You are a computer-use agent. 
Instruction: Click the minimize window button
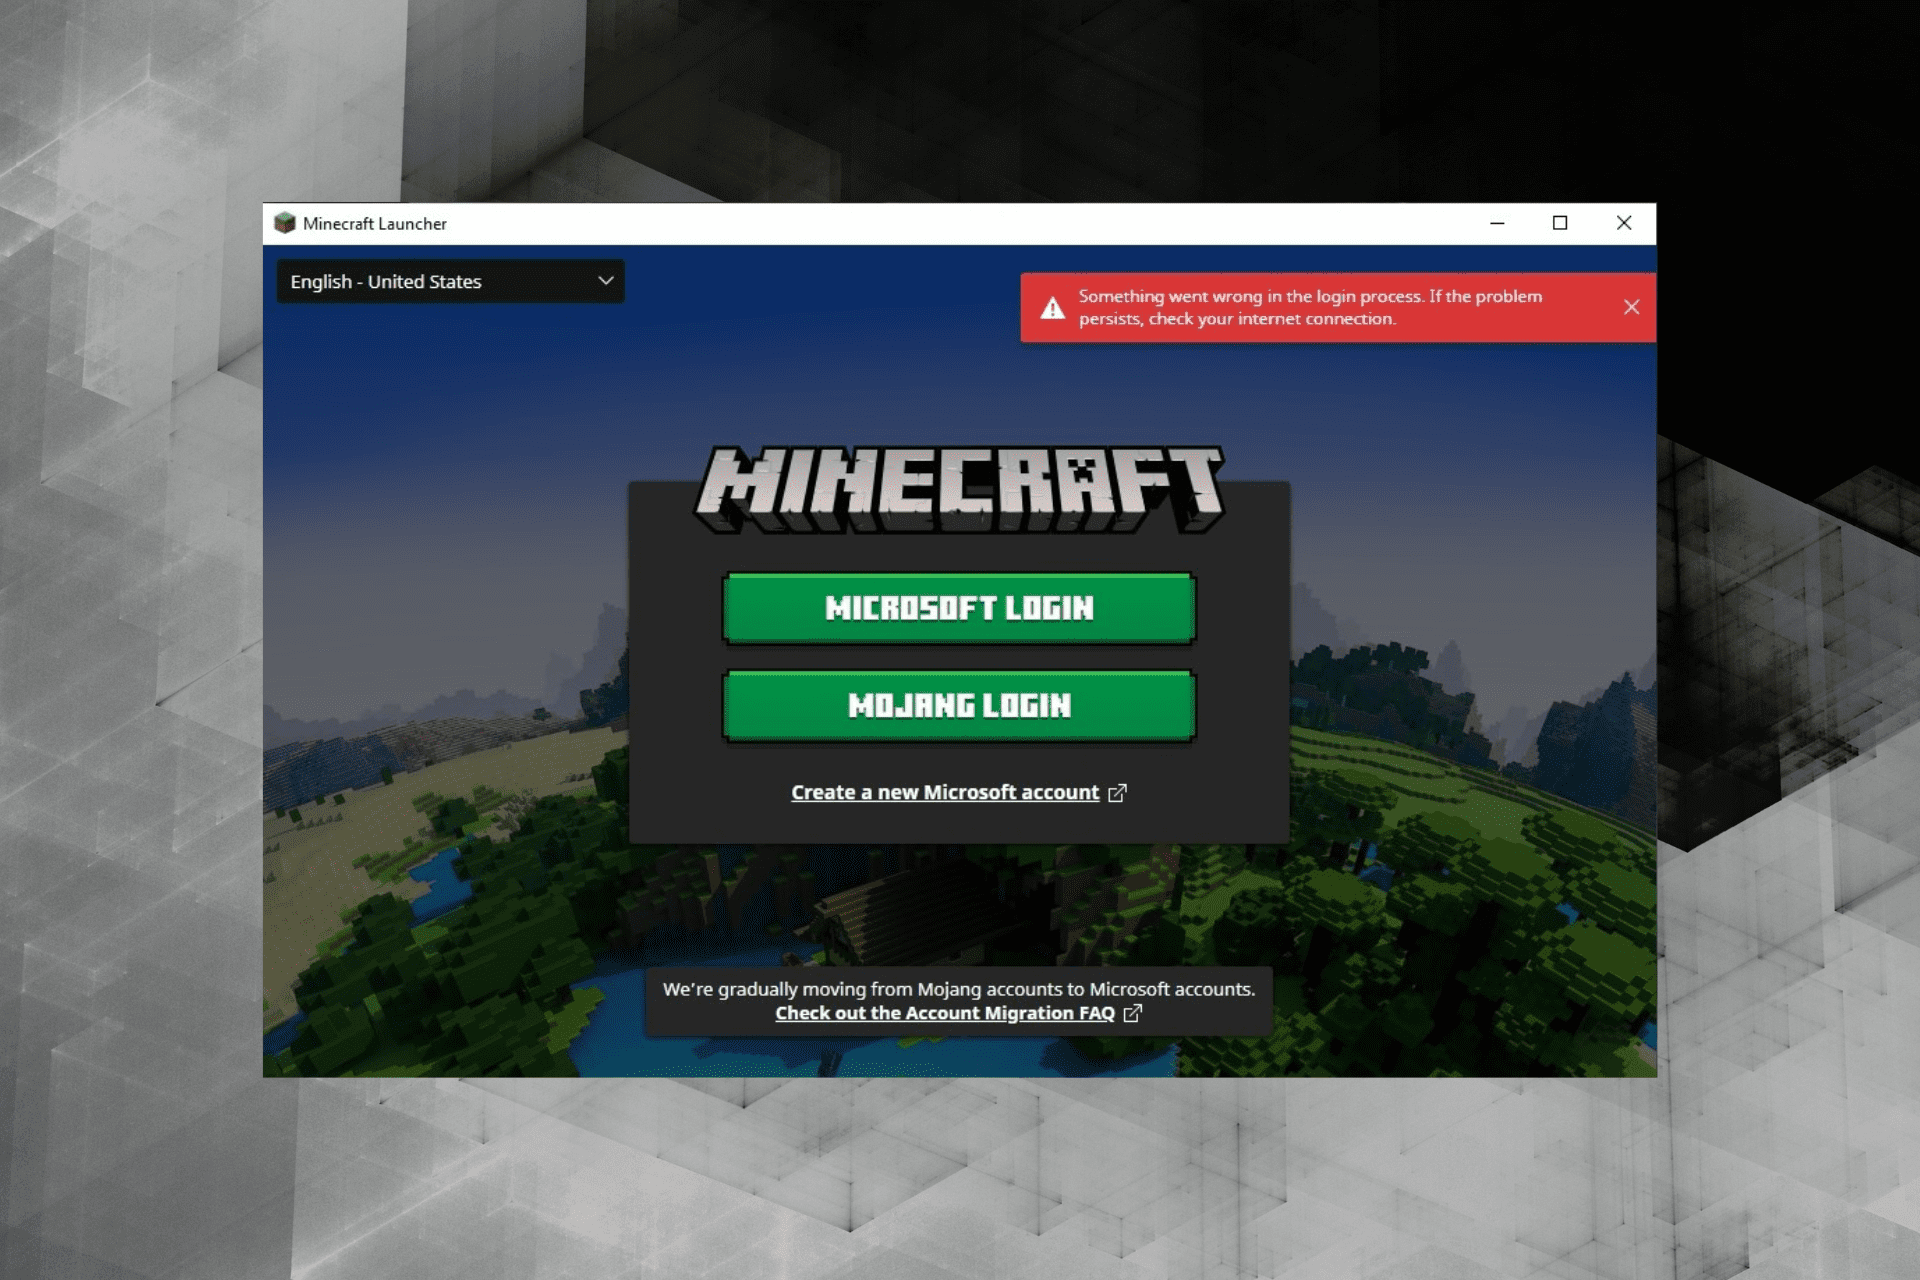coord(1496,223)
